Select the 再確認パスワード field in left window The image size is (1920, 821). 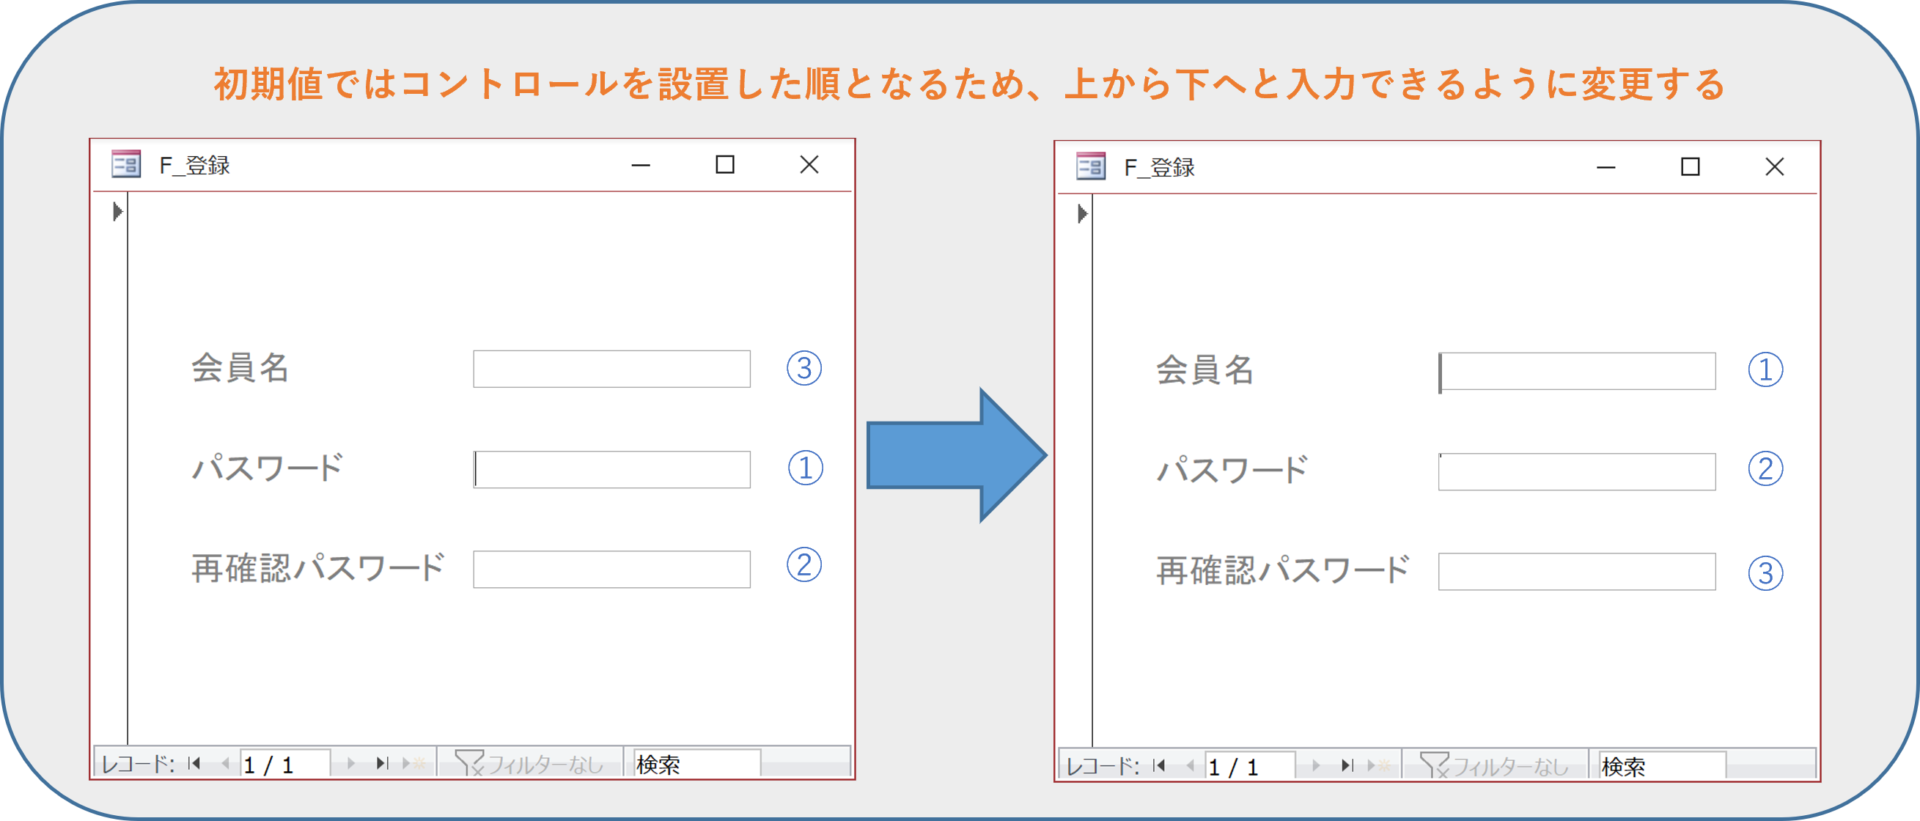tap(611, 570)
